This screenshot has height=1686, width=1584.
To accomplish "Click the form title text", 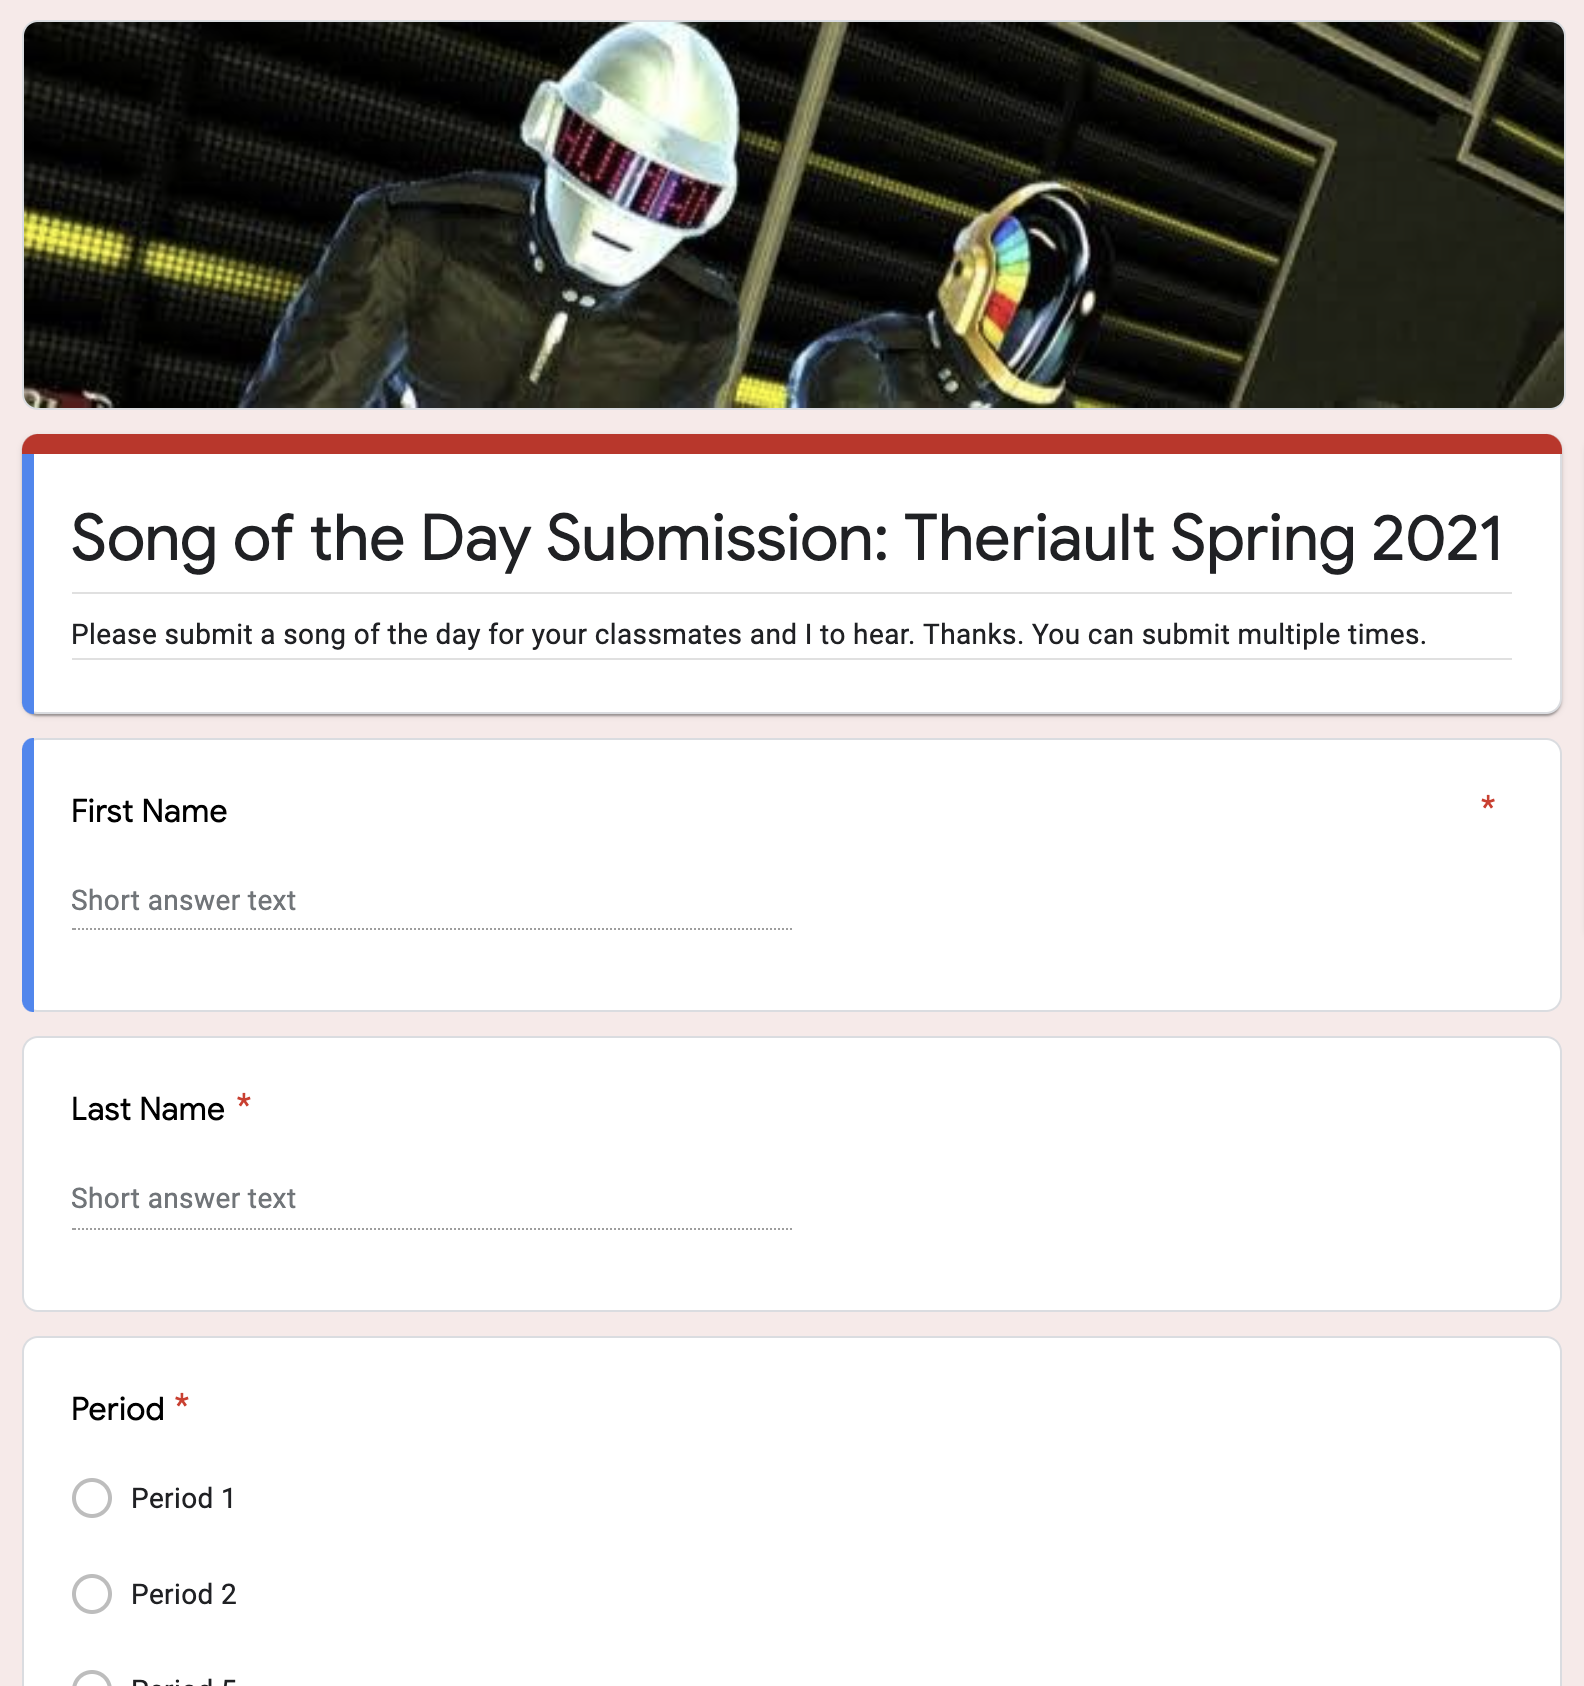I will click(786, 538).
